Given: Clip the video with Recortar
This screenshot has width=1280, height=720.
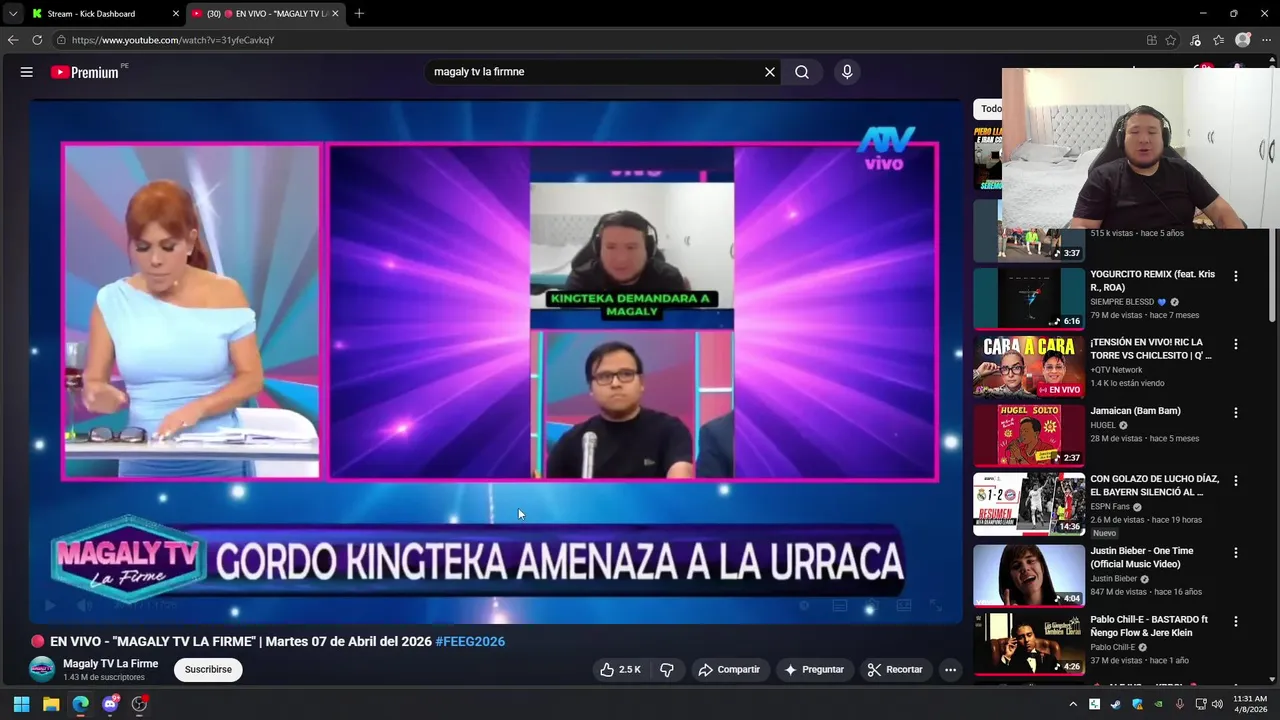Looking at the screenshot, I should pos(895,670).
